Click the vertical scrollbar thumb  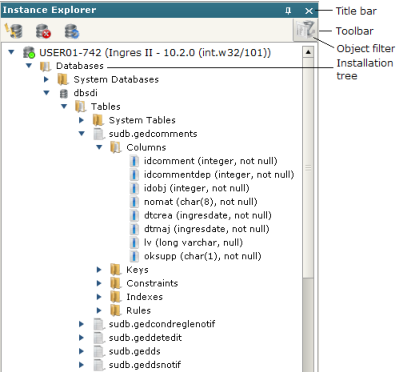308,168
